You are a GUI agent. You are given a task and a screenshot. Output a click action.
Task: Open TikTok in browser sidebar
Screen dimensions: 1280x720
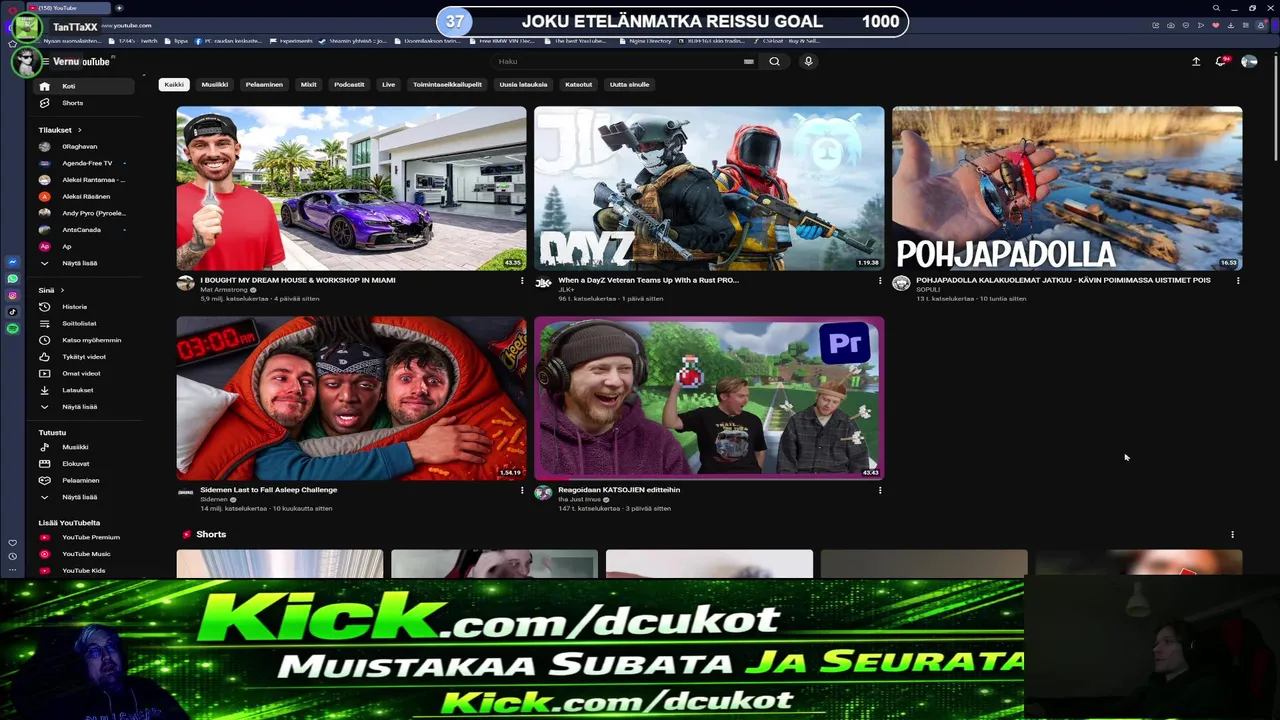[13, 312]
